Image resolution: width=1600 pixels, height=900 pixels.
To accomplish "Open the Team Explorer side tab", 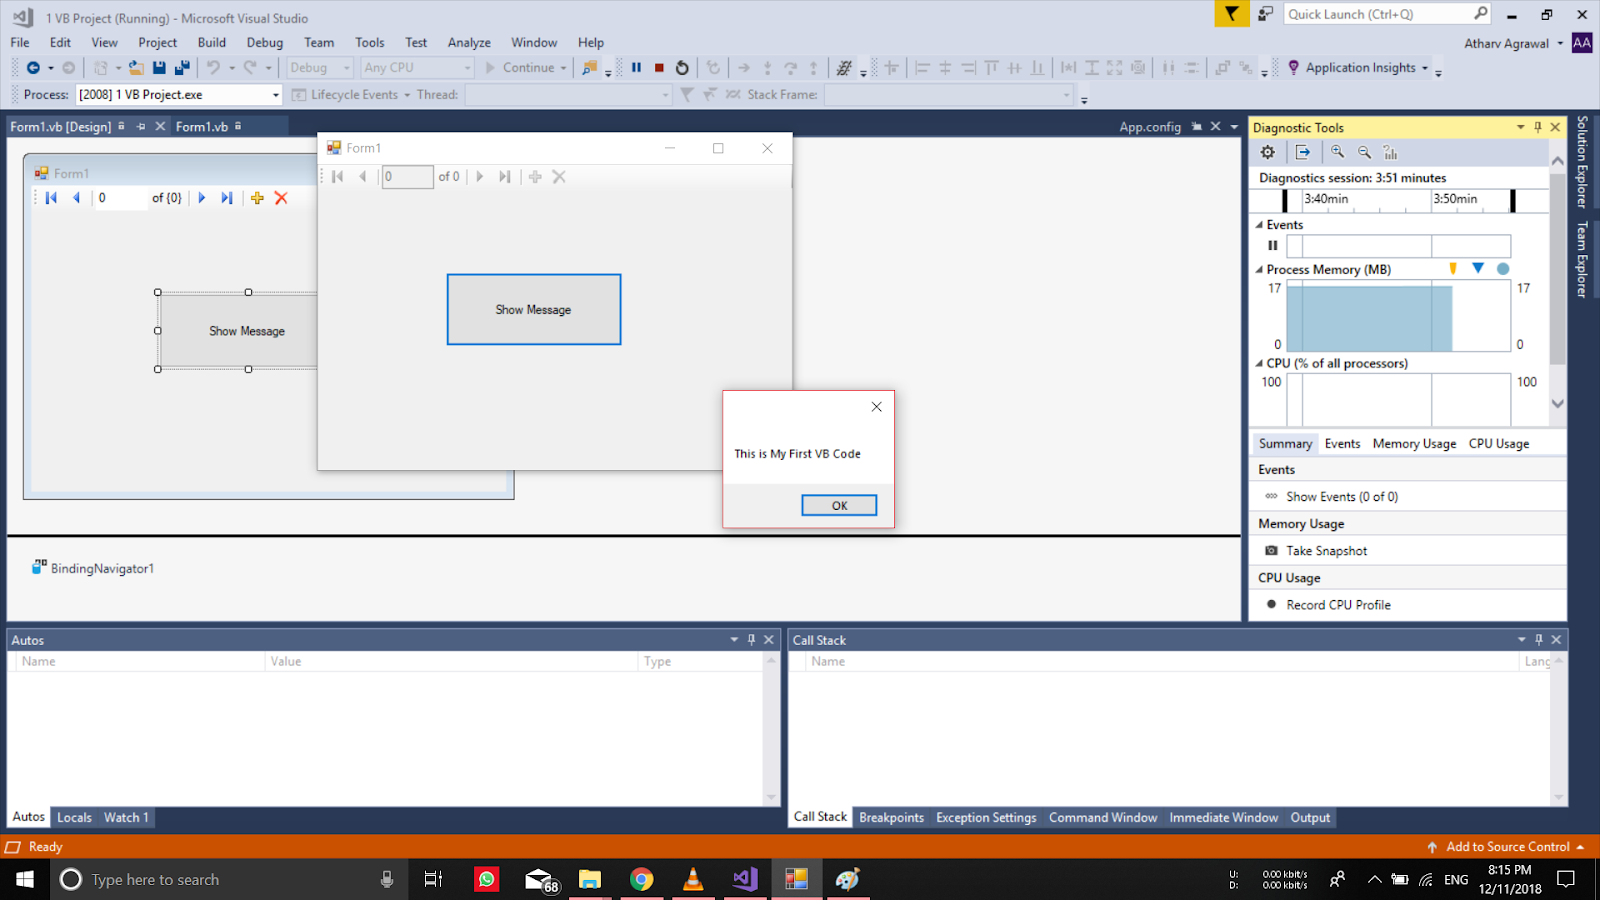I will point(1582,259).
